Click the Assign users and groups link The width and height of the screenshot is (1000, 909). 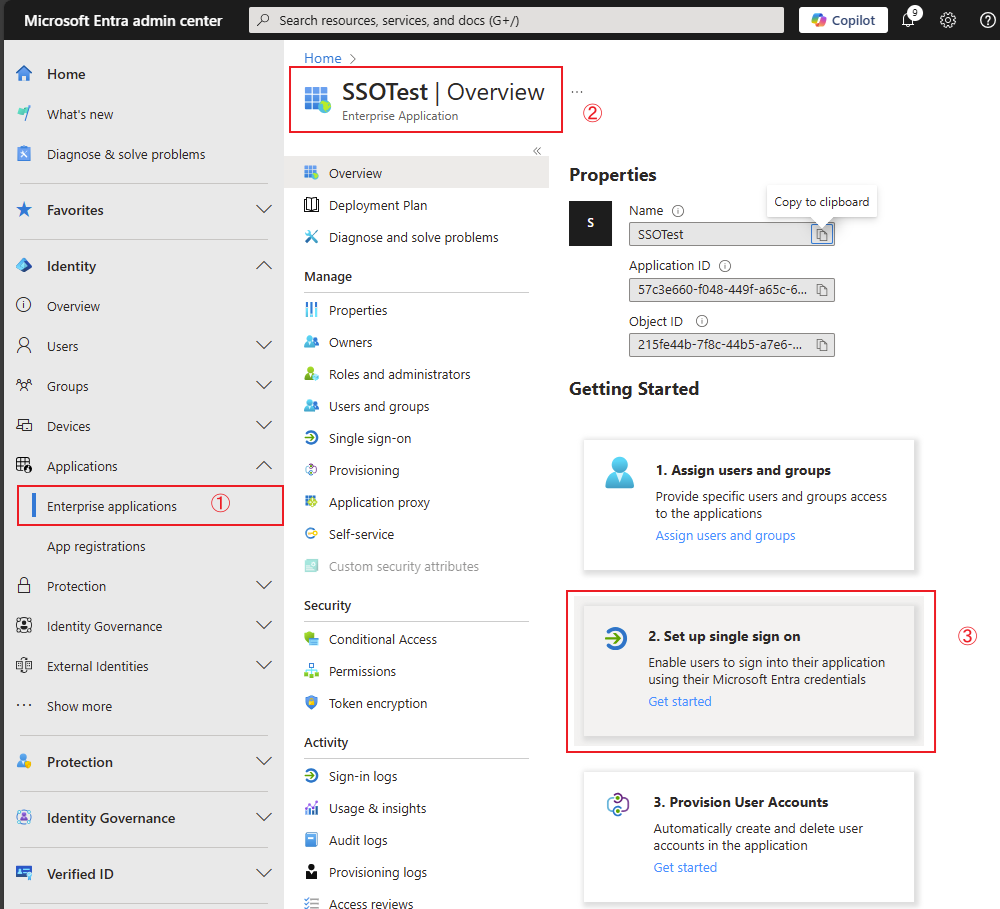725,536
